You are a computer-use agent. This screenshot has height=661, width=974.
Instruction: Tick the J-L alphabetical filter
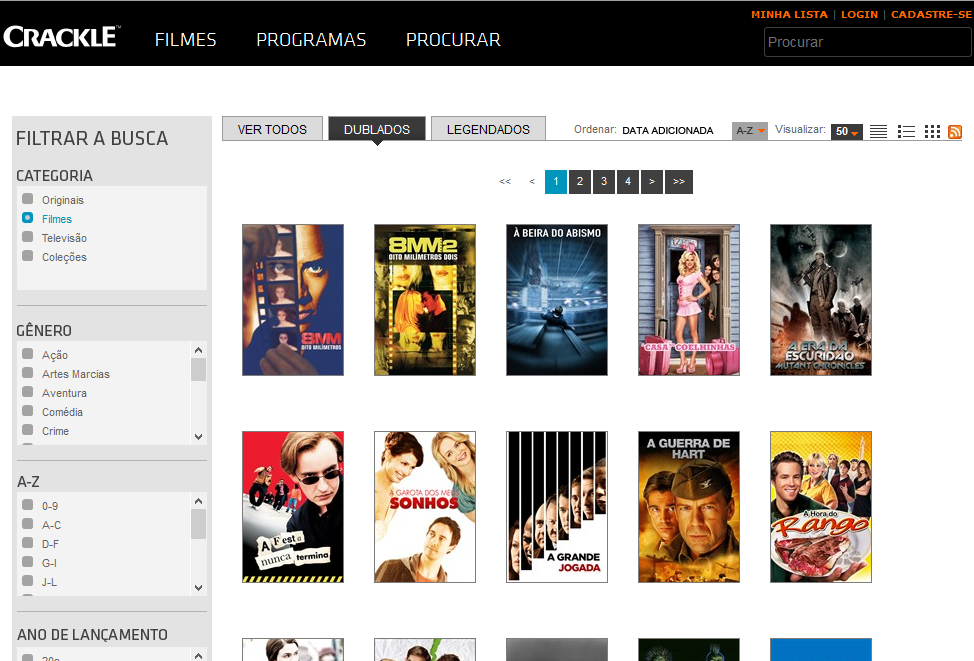pyautogui.click(x=27, y=580)
